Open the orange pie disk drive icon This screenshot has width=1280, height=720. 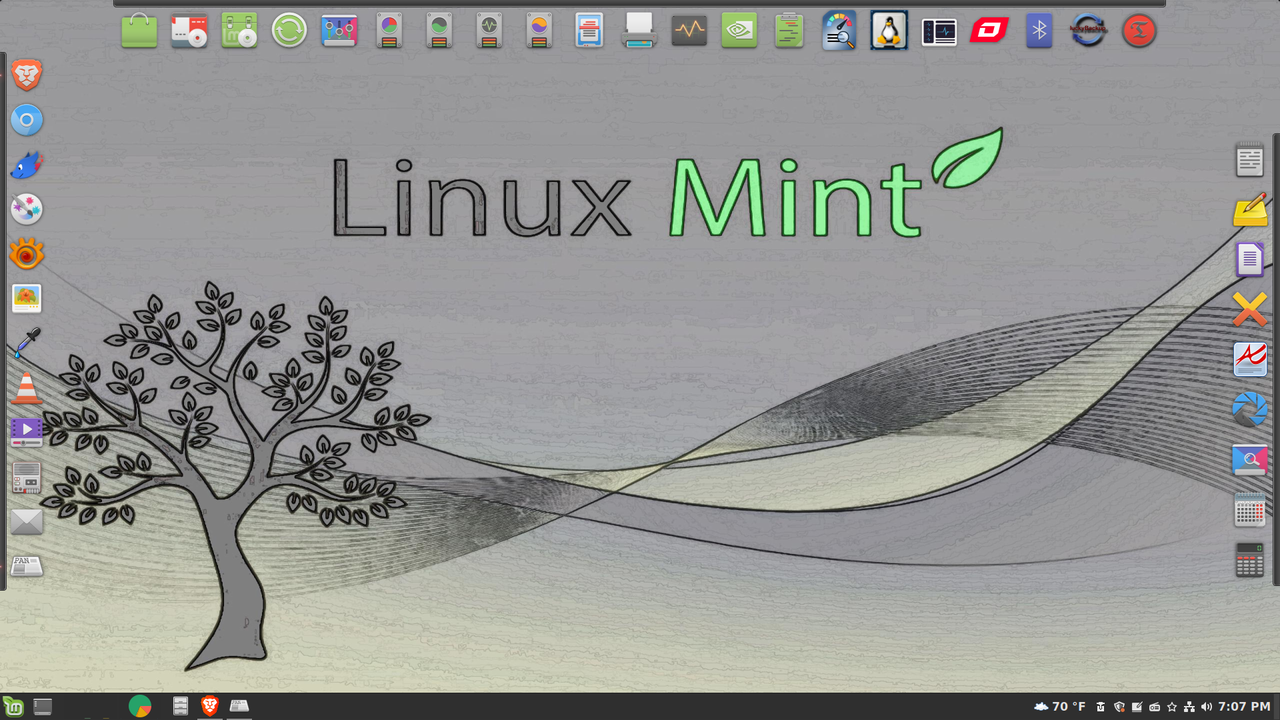coord(539,31)
